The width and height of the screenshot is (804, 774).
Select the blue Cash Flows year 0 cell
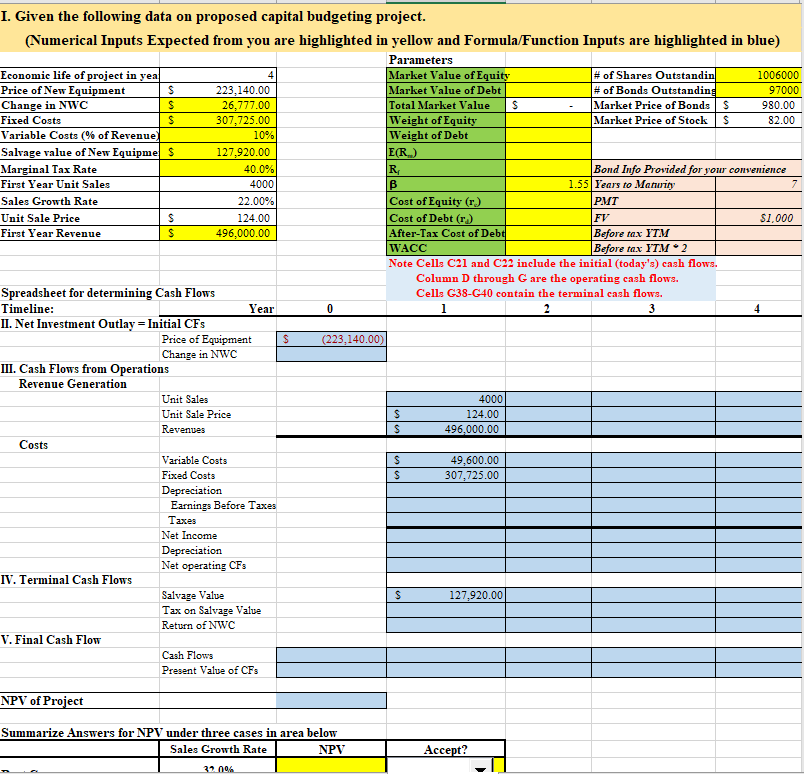[331, 655]
